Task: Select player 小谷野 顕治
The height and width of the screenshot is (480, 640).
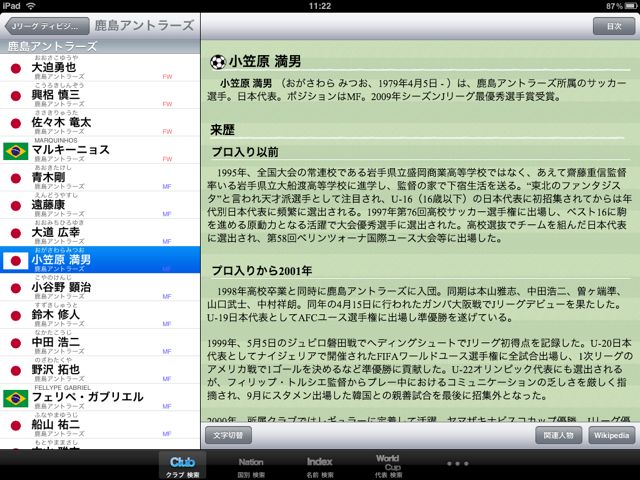Action: click(100, 288)
